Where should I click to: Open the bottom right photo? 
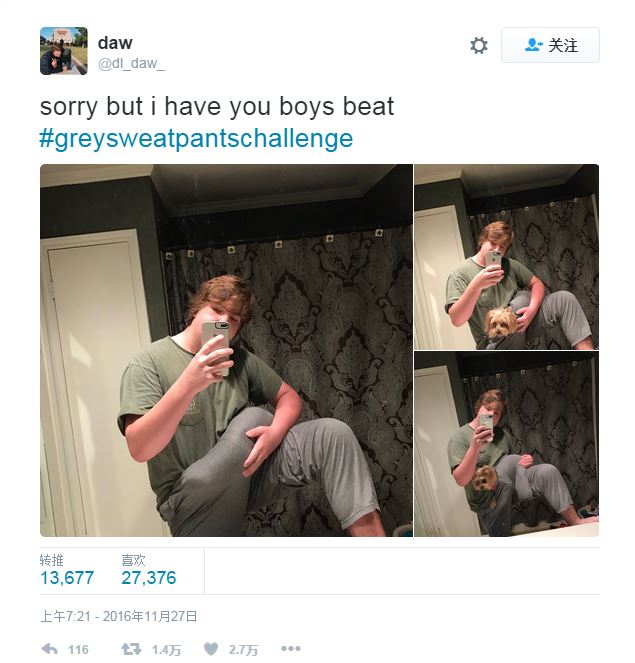(506, 444)
